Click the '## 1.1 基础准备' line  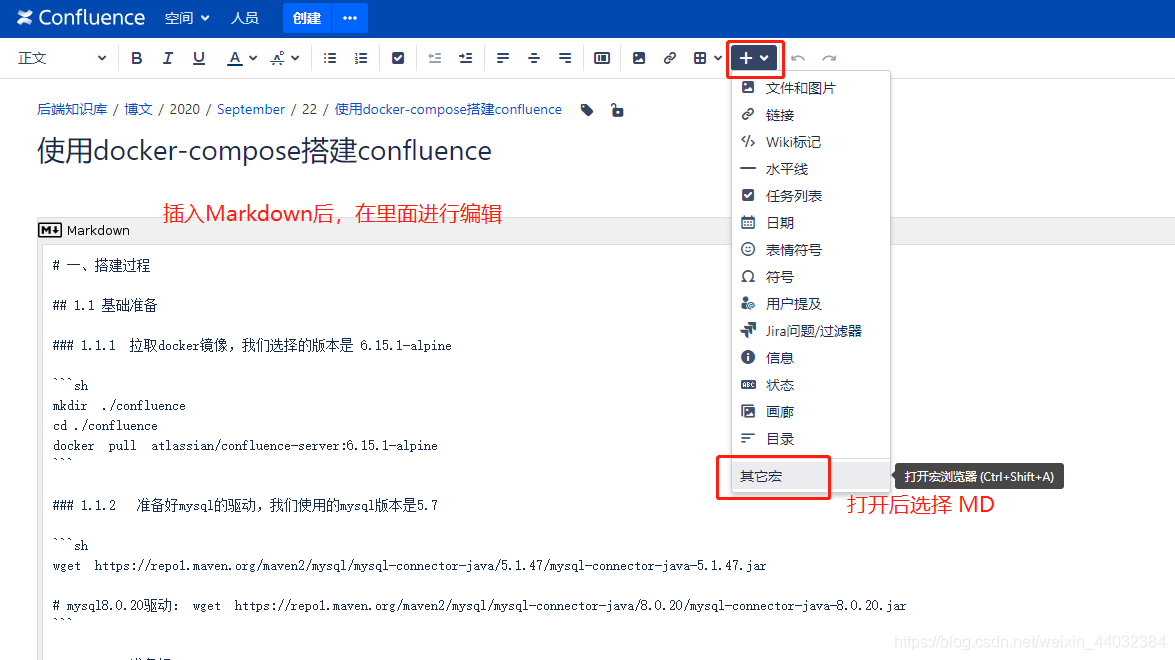pyautogui.click(x=105, y=305)
